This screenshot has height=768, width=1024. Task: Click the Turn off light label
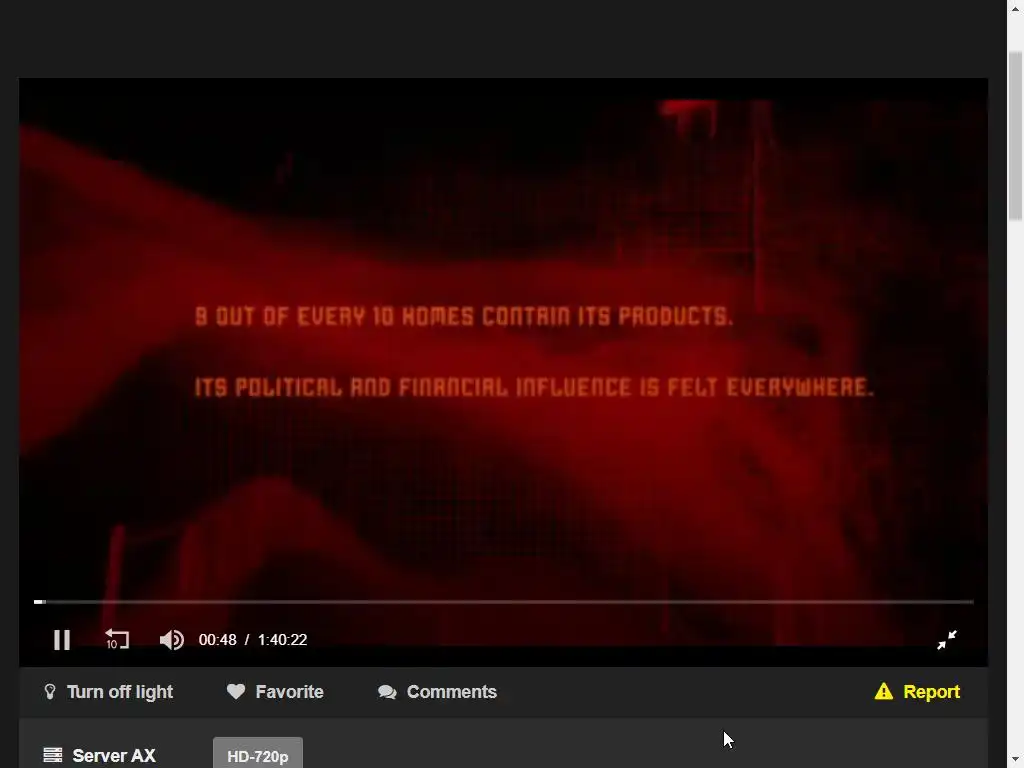click(x=120, y=692)
